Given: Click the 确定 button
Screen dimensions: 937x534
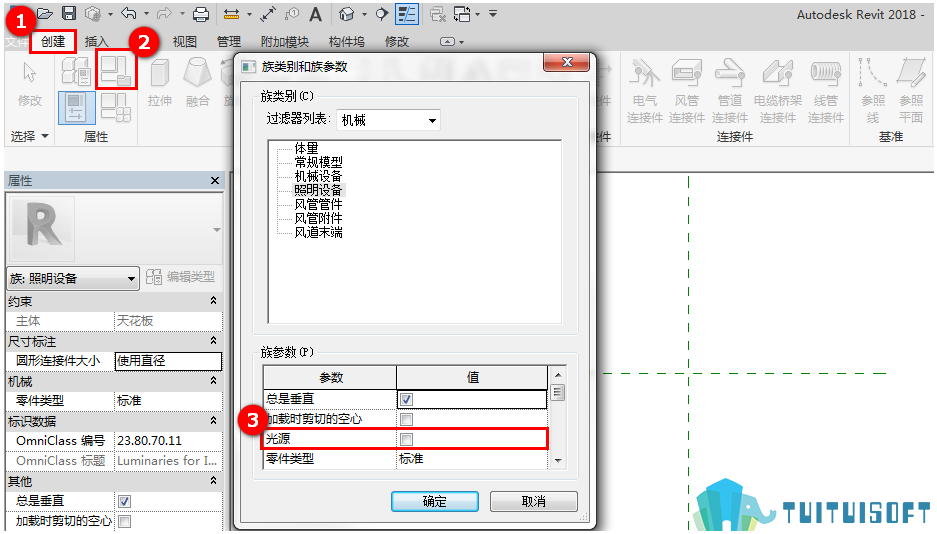Looking at the screenshot, I should (435, 501).
